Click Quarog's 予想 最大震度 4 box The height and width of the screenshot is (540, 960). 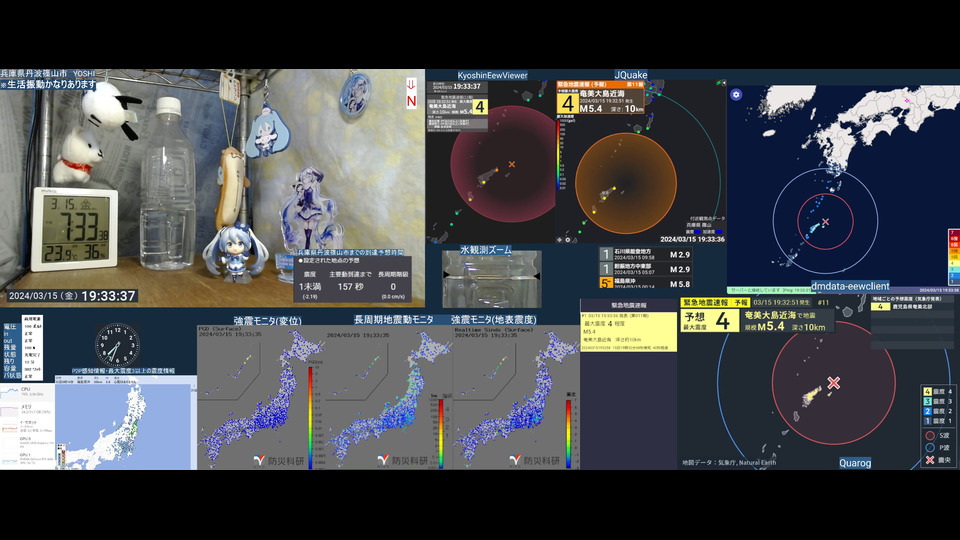pos(710,320)
